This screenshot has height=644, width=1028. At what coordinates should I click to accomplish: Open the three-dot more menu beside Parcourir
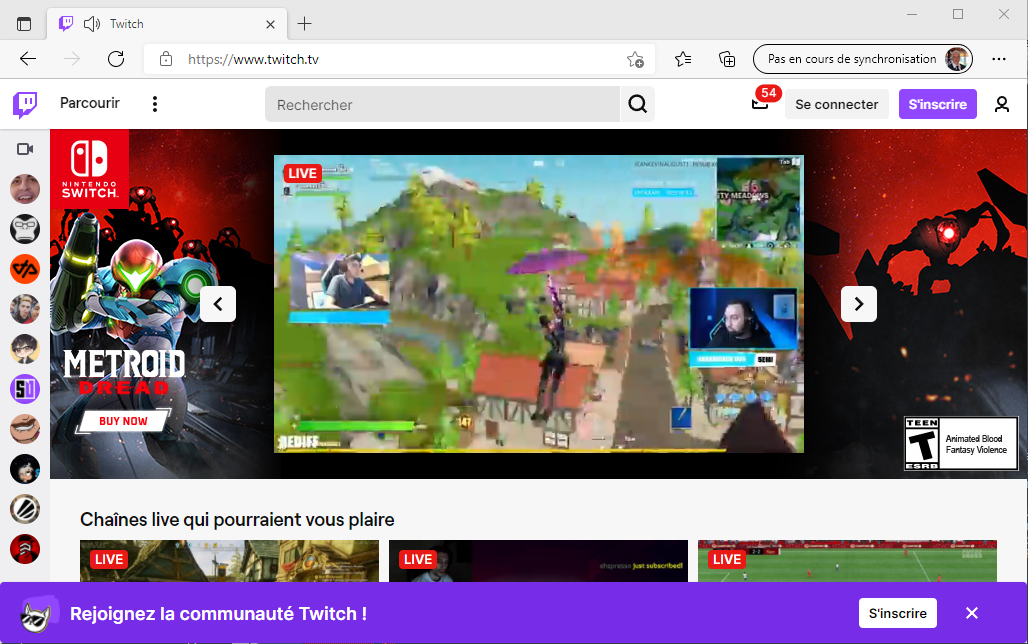(x=155, y=104)
